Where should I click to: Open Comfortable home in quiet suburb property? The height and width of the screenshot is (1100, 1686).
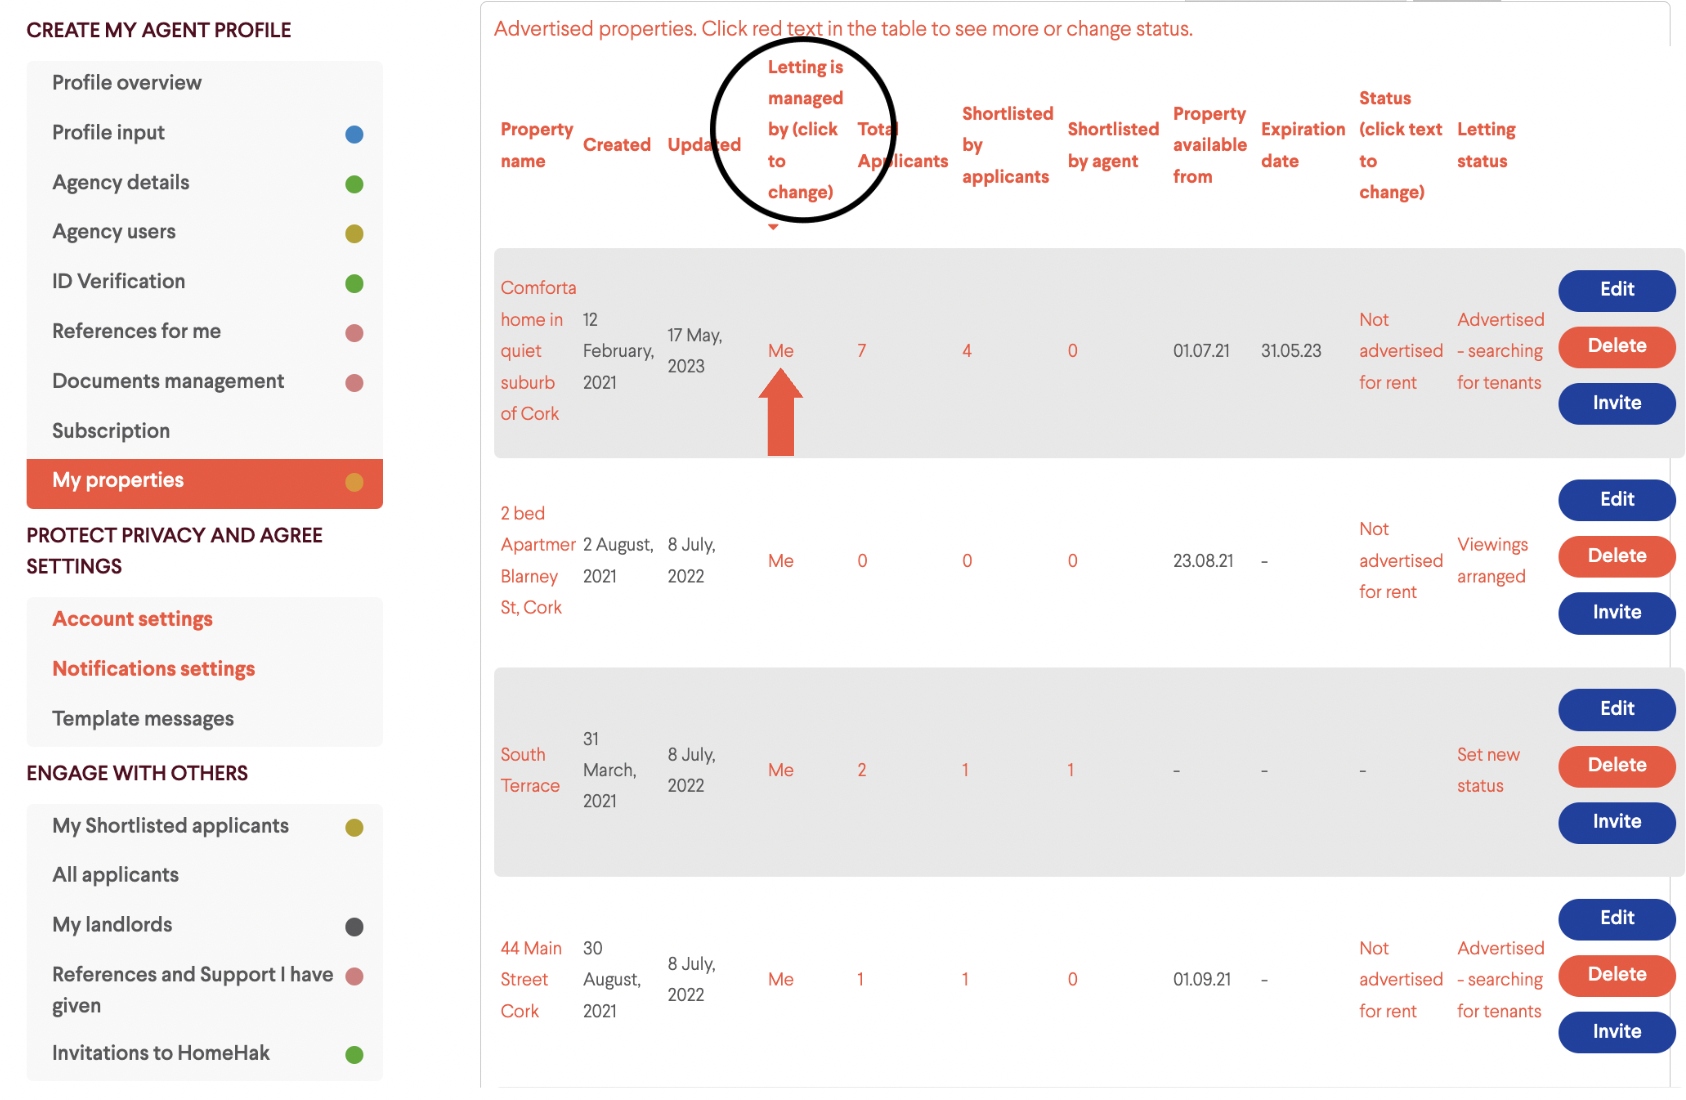pos(538,351)
